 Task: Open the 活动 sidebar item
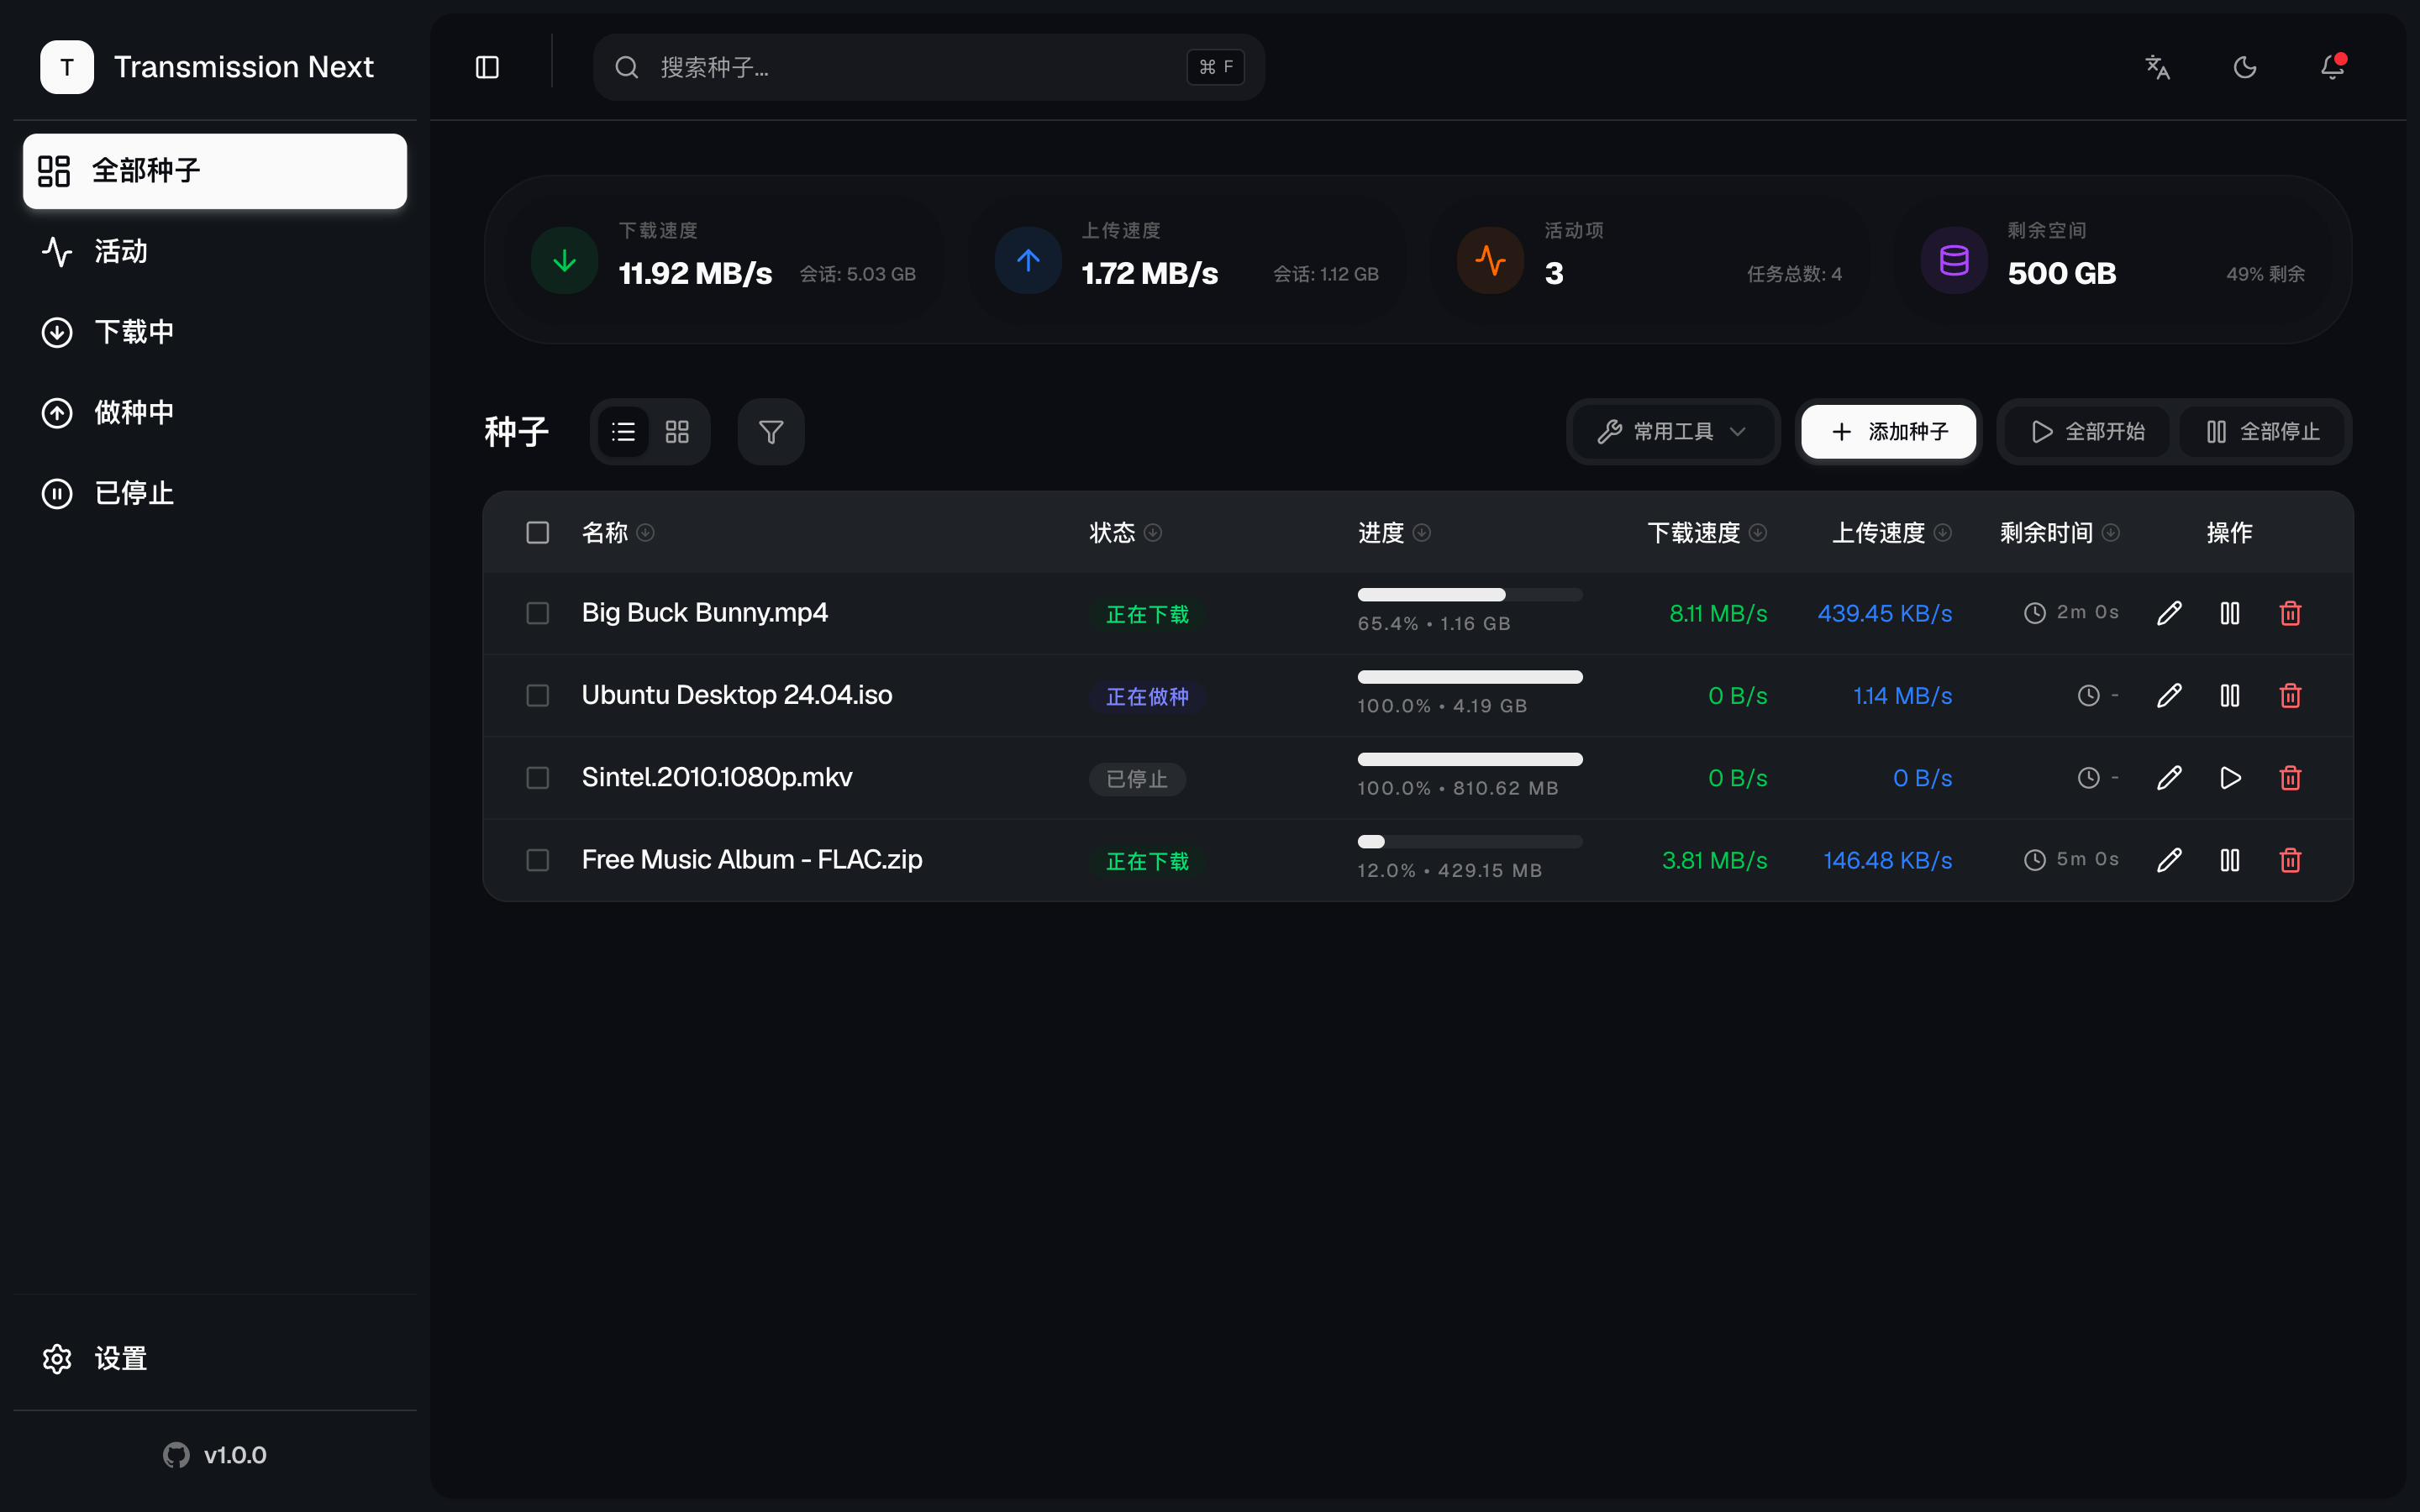coord(215,252)
